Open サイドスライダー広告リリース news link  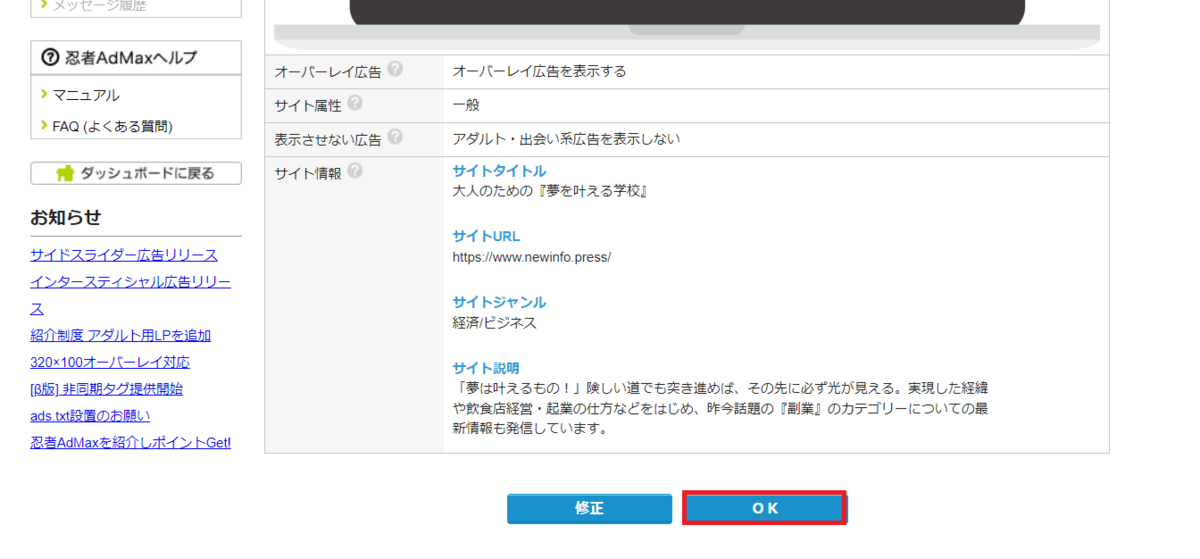click(124, 255)
